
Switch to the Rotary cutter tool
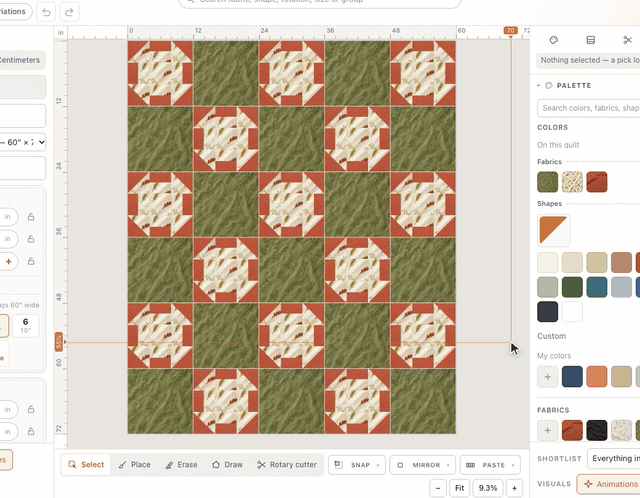pos(287,465)
